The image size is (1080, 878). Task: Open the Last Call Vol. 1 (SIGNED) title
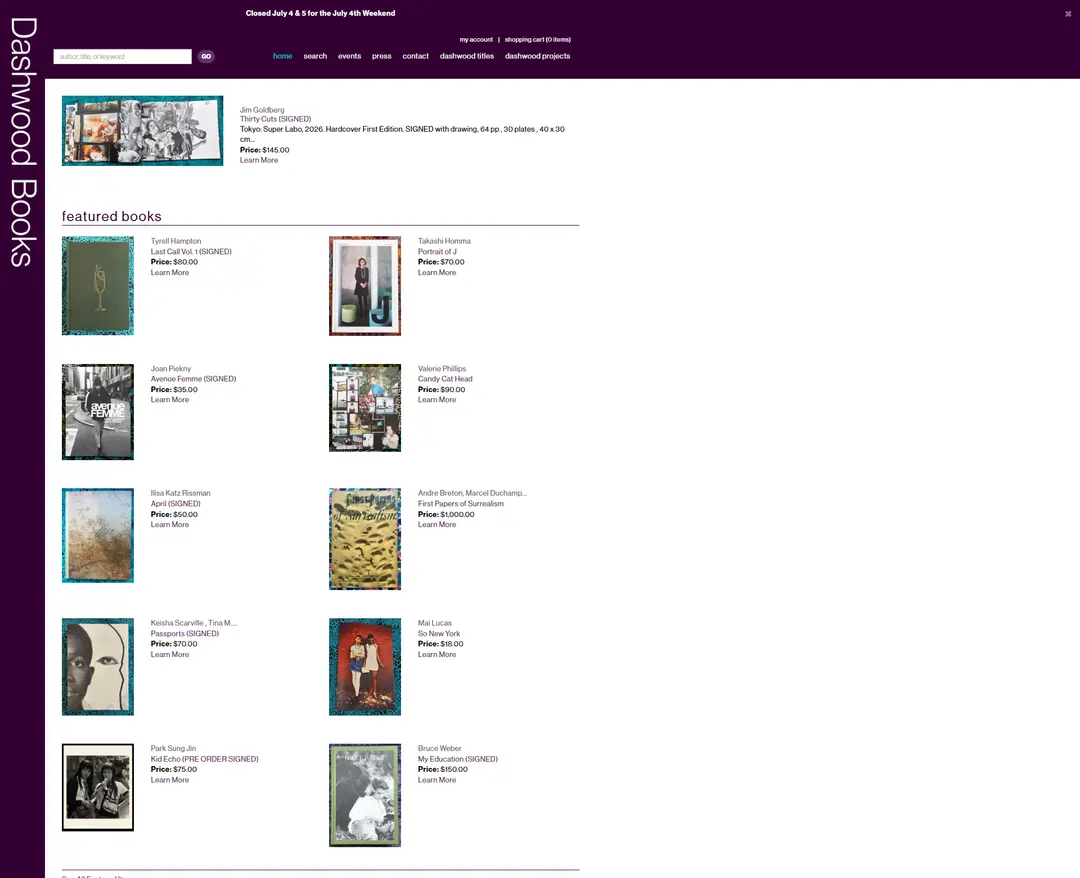[191, 252]
